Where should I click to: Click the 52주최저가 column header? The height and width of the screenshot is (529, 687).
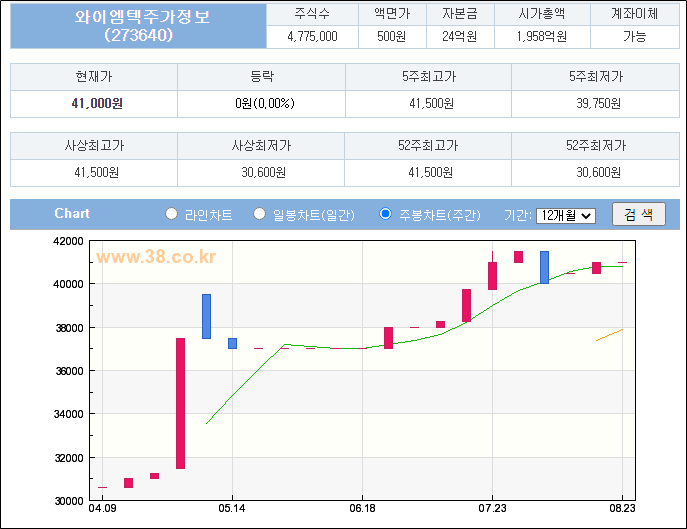[x=595, y=146]
